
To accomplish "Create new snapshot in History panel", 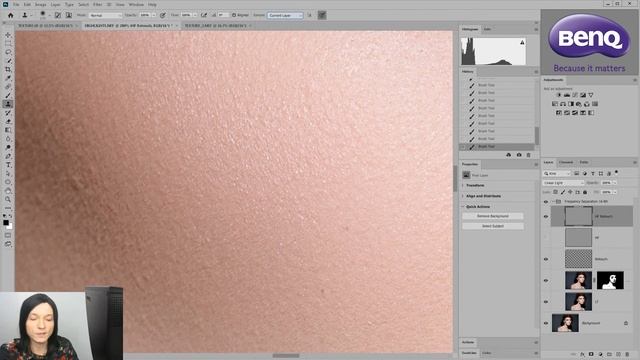I will (x=519, y=155).
